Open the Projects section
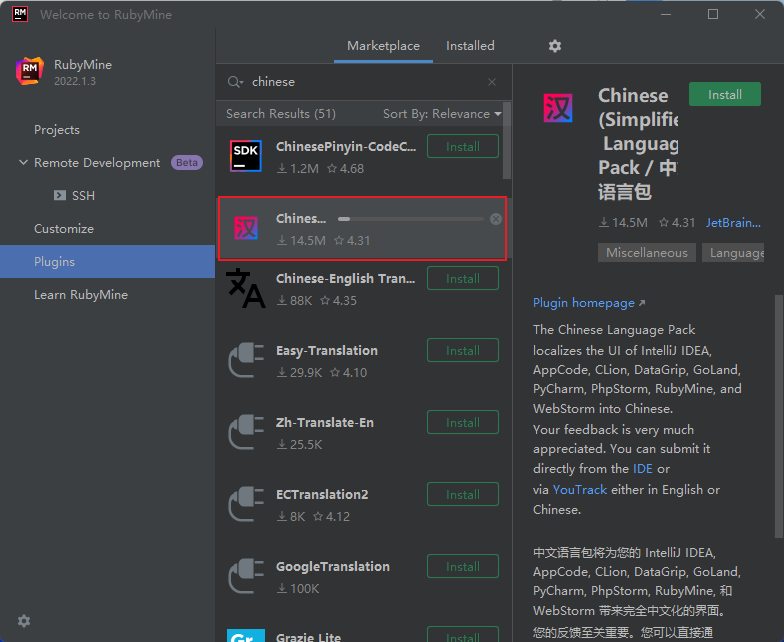Screen dimensions: 784x642 coord(57,130)
